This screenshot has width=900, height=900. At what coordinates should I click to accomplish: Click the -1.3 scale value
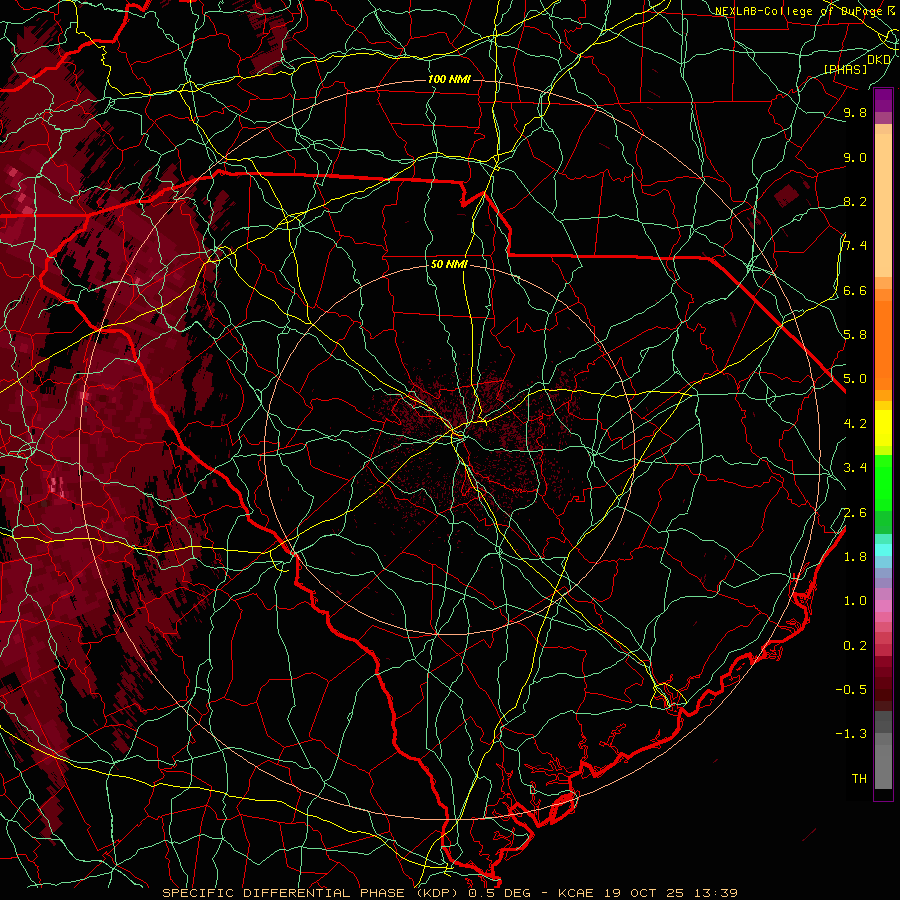coord(851,734)
